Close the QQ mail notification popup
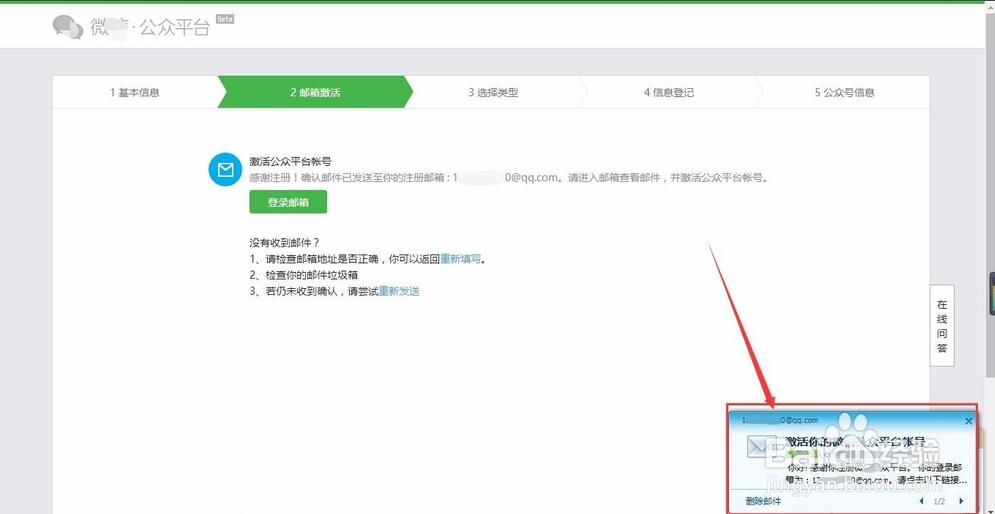 click(968, 421)
